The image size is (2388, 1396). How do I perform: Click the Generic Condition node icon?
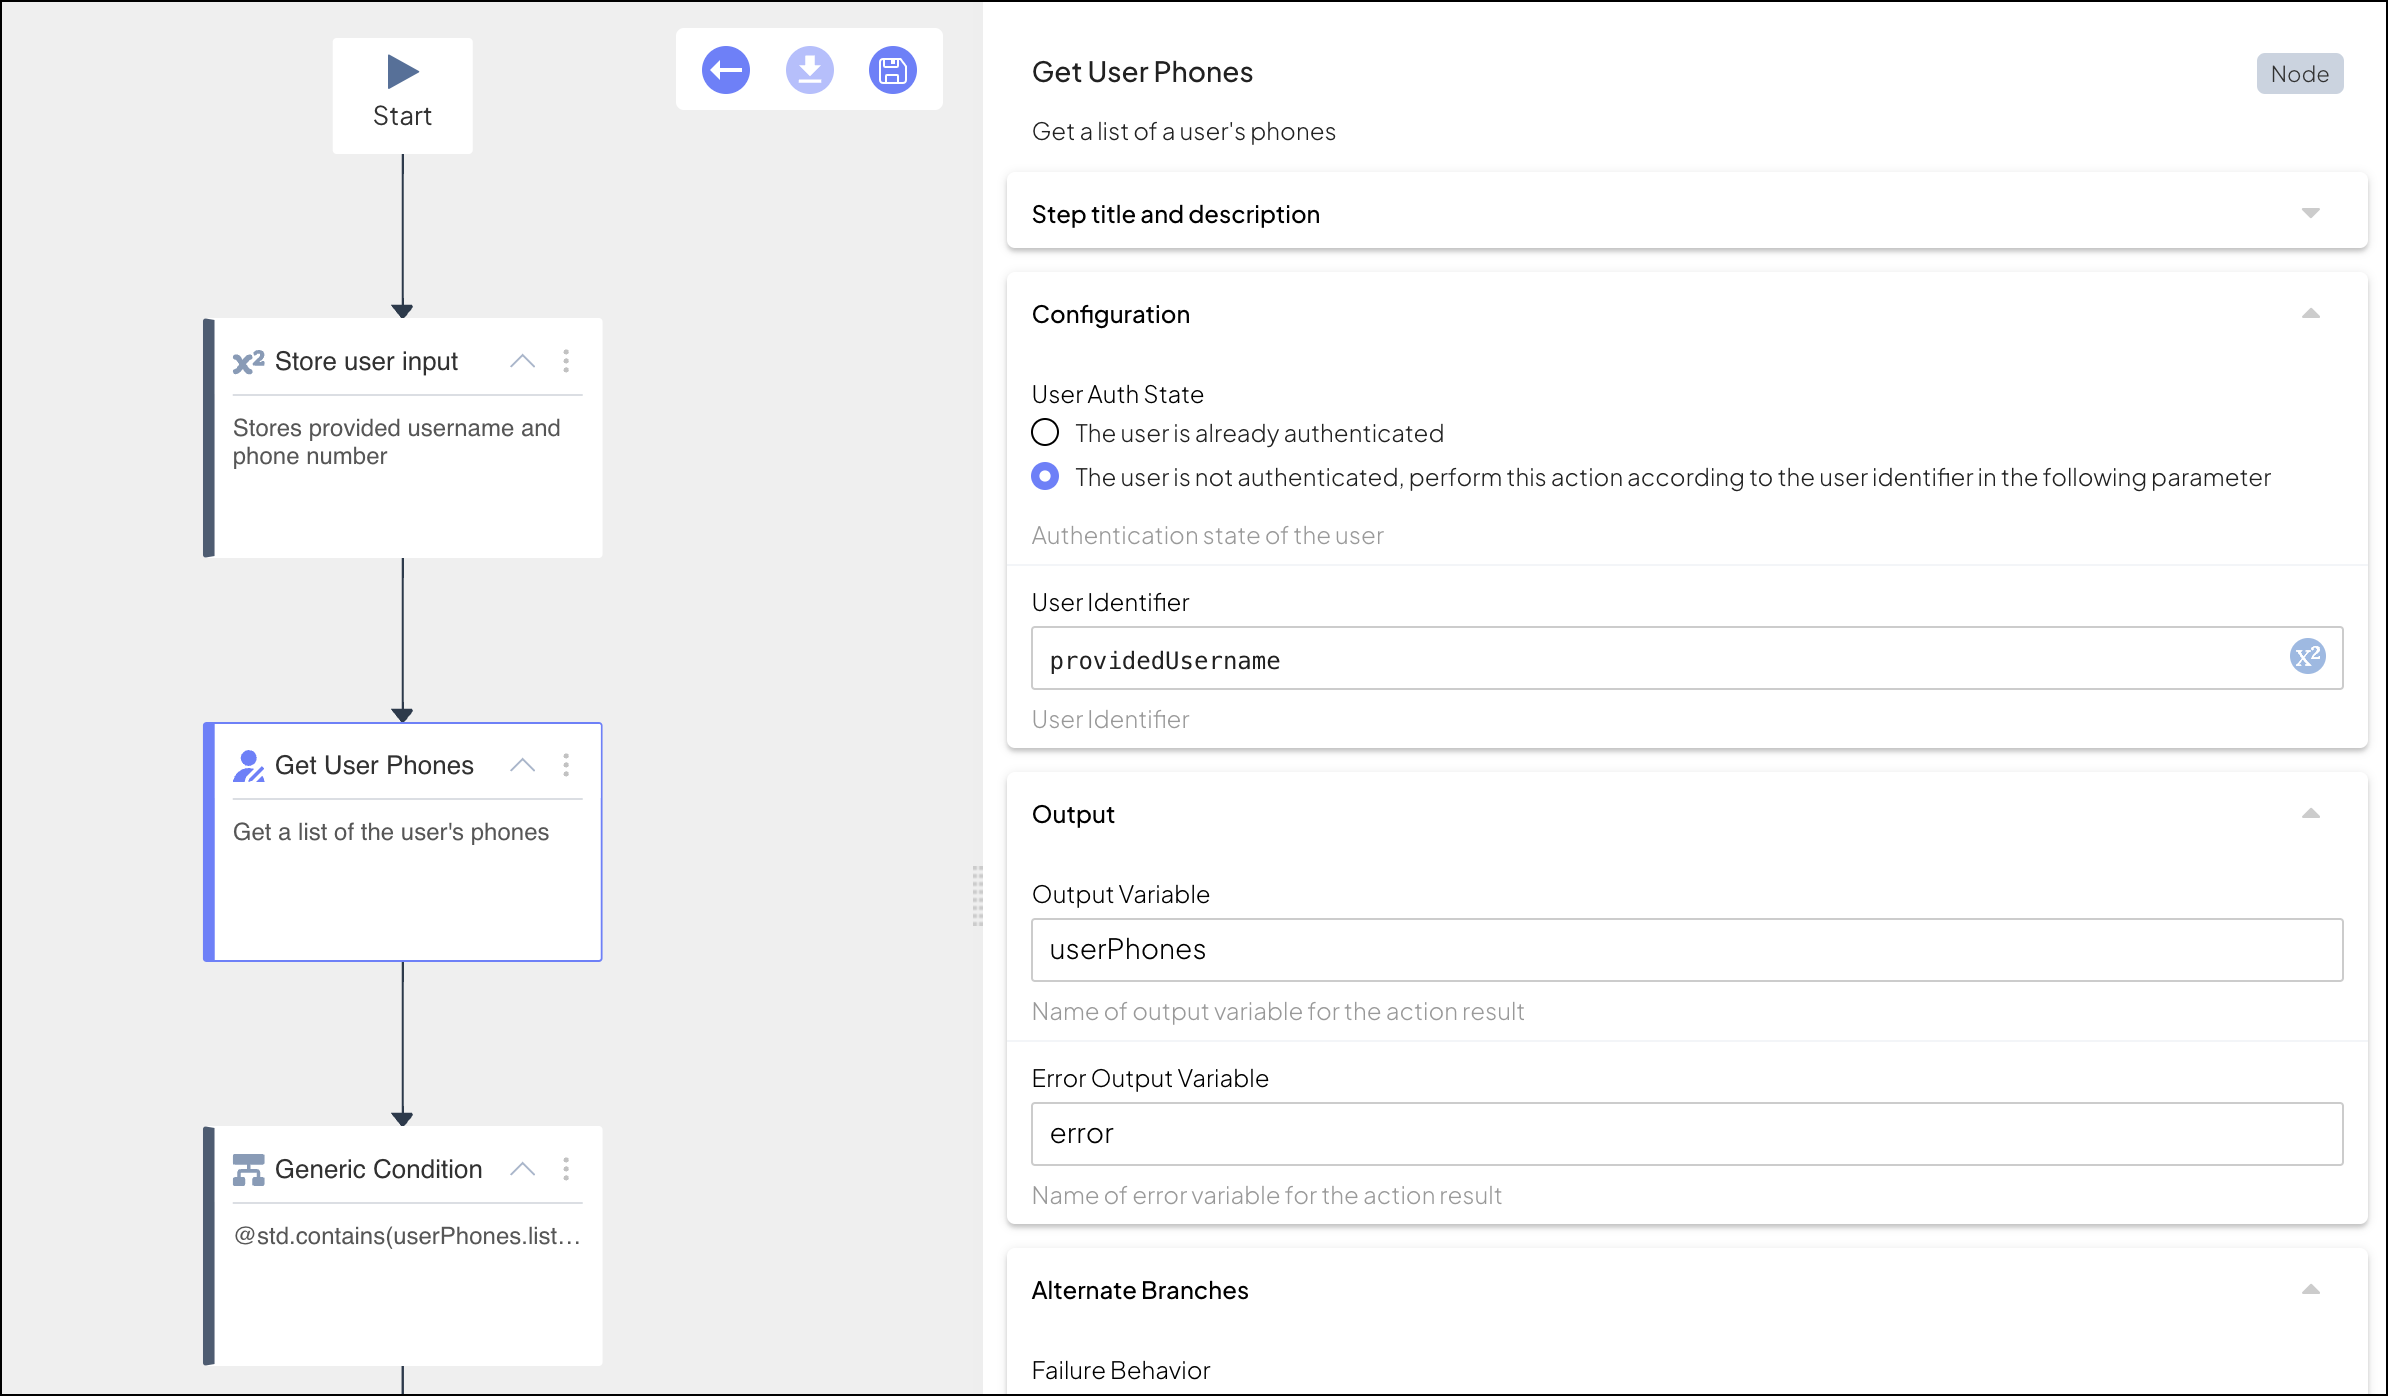[x=248, y=1169]
